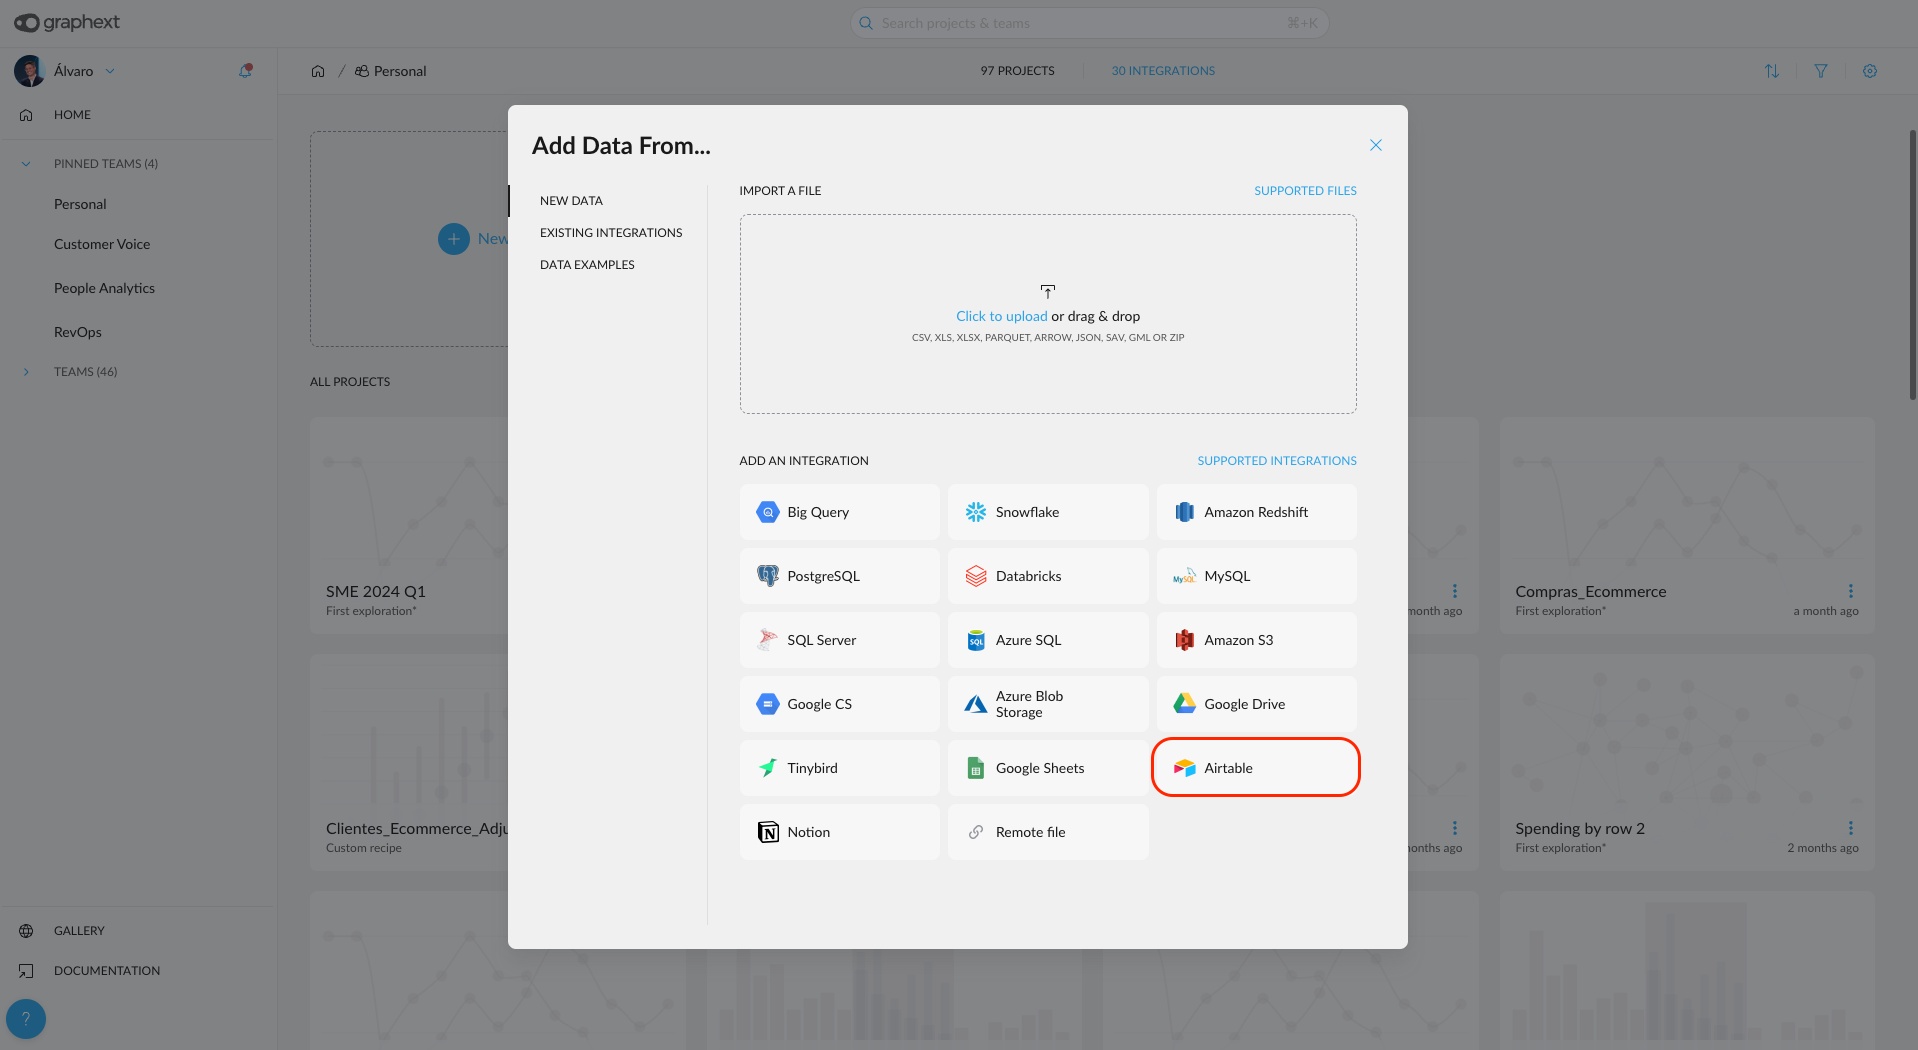1918x1050 pixels.
Task: Open the 97 Projects tab
Action: pos(1017,71)
